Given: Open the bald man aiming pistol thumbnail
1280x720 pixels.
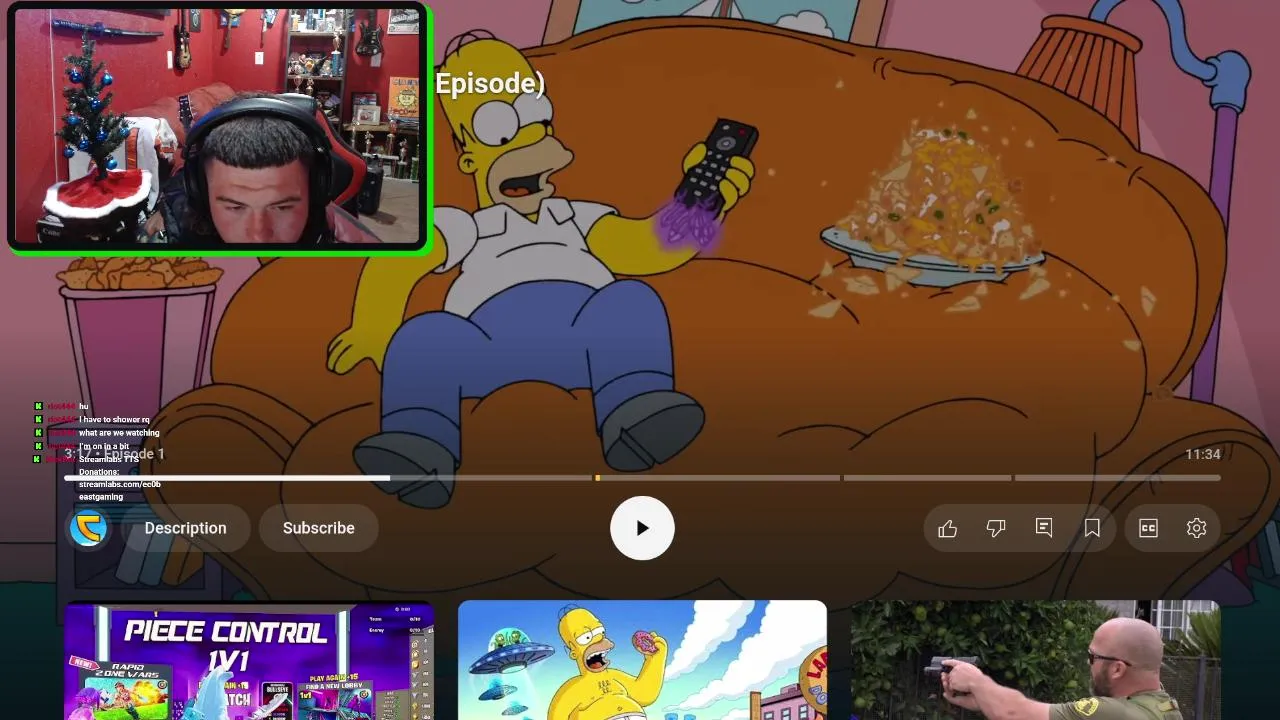Looking at the screenshot, I should point(1035,660).
